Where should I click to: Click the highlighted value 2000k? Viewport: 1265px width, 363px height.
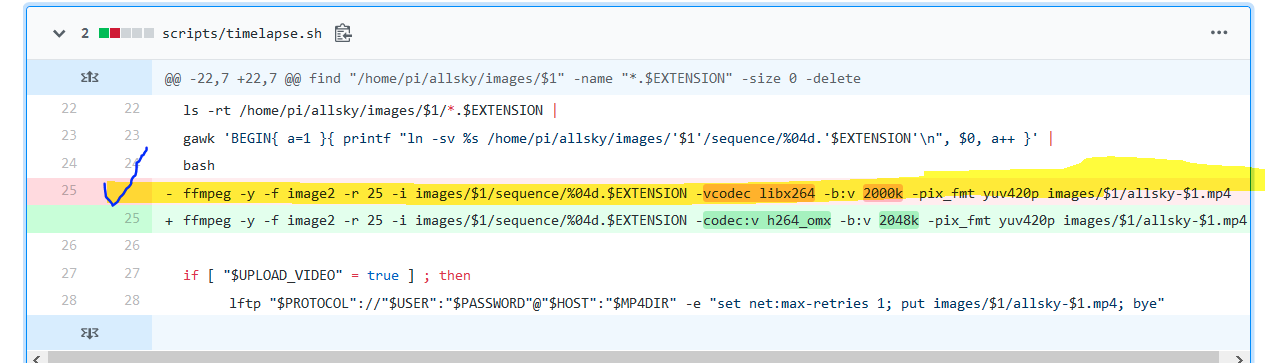point(884,192)
